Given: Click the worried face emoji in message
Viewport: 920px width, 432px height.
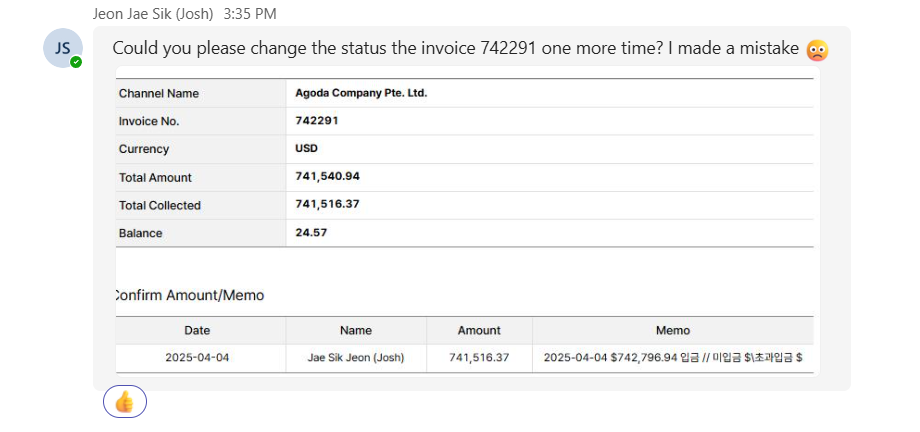Looking at the screenshot, I should point(817,49).
